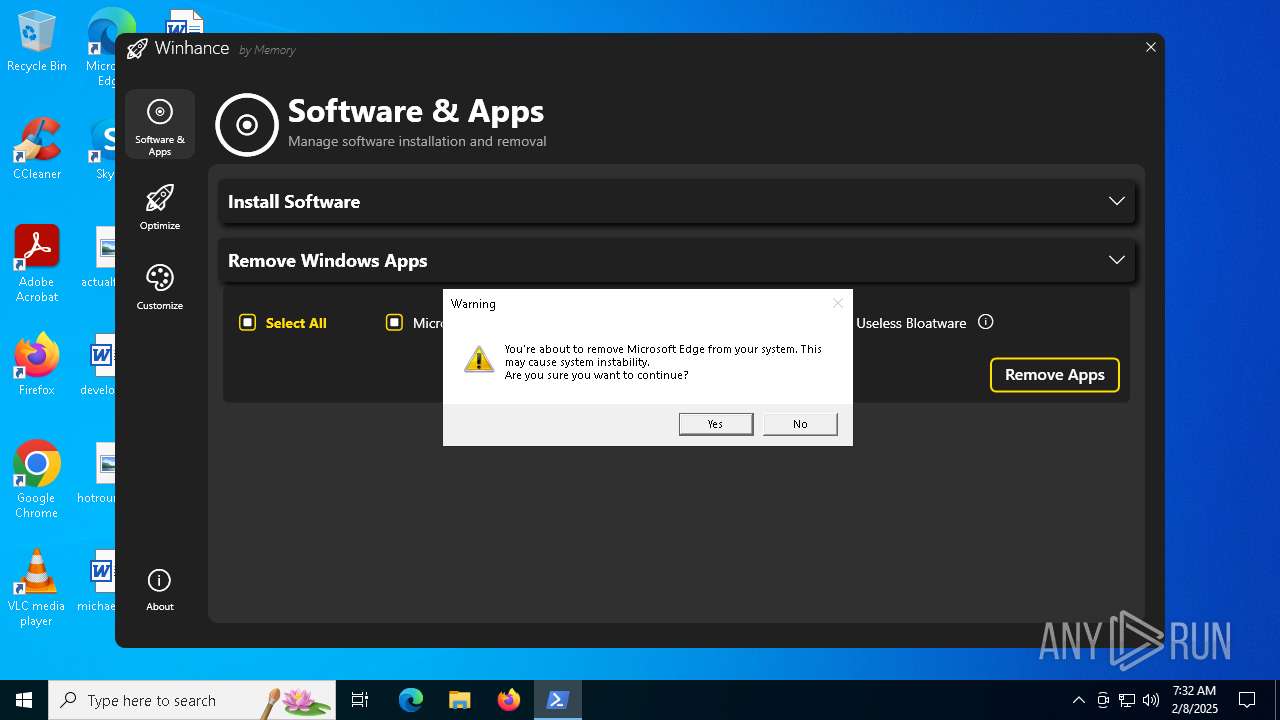The width and height of the screenshot is (1280, 720).
Task: Confirm Edge removal with Yes
Action: point(716,424)
